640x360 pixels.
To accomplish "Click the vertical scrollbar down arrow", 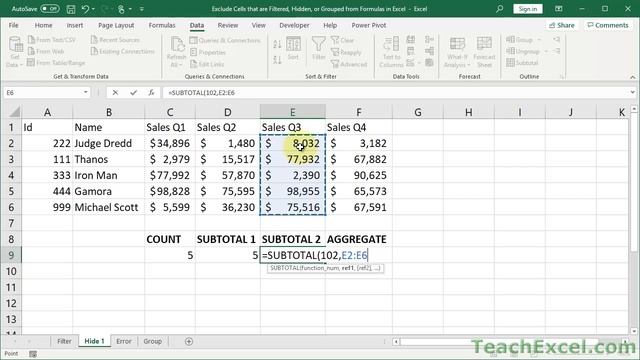I will (x=633, y=331).
